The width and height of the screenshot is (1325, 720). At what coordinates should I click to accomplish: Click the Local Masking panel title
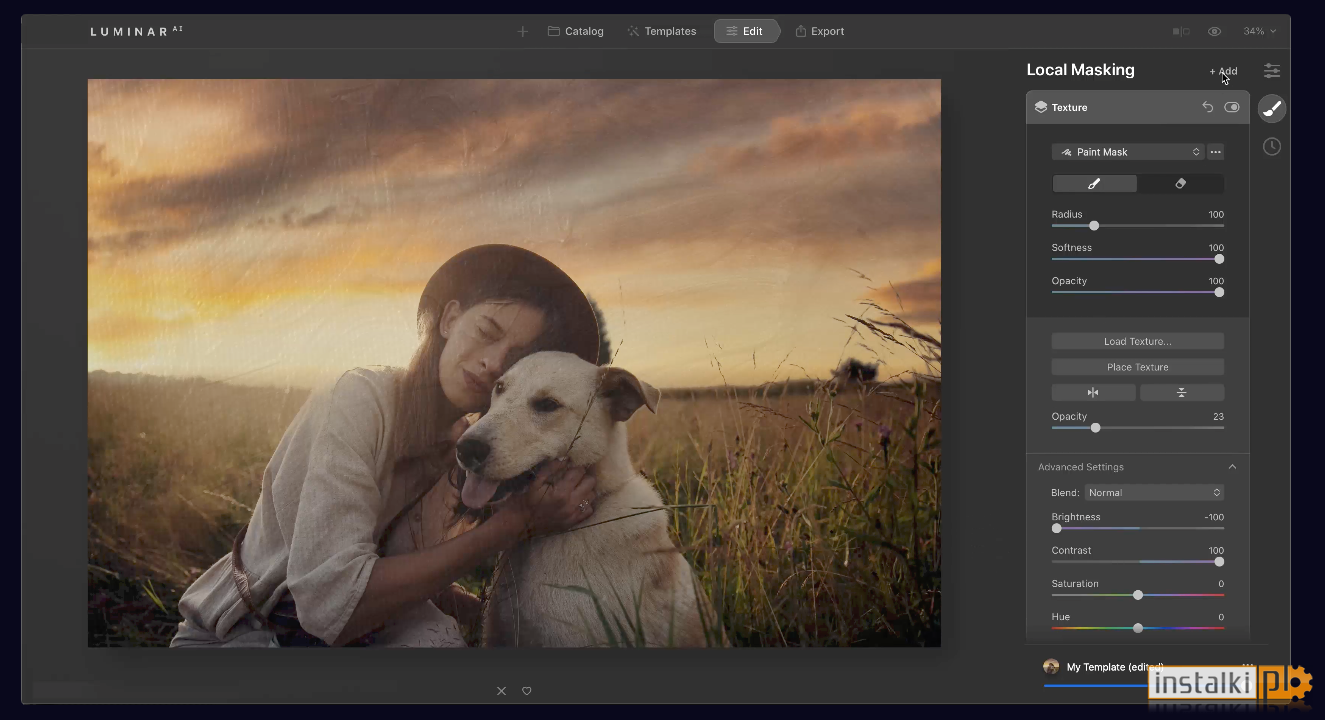pos(1080,70)
